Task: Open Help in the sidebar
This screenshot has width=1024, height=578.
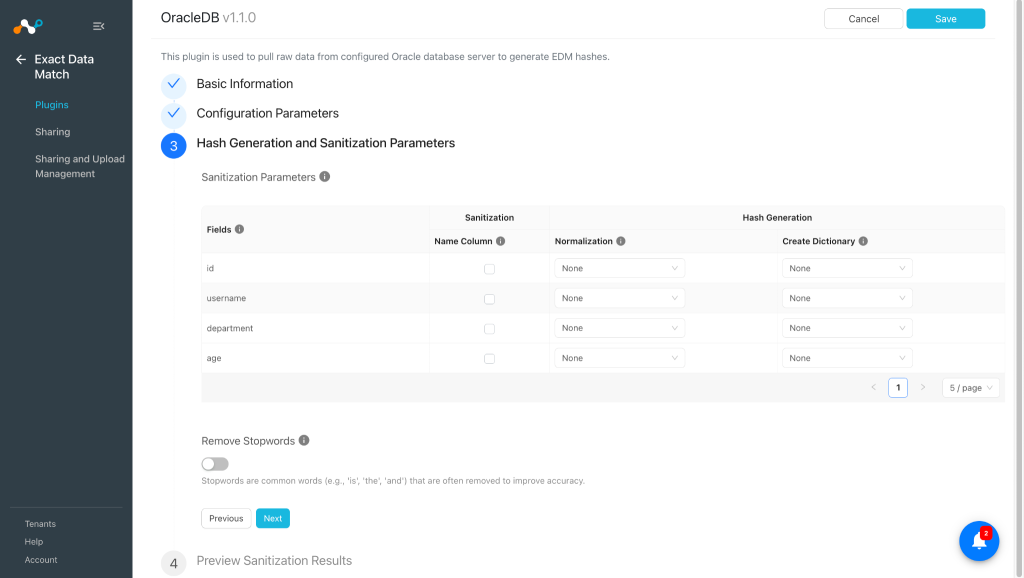Action: (33, 541)
